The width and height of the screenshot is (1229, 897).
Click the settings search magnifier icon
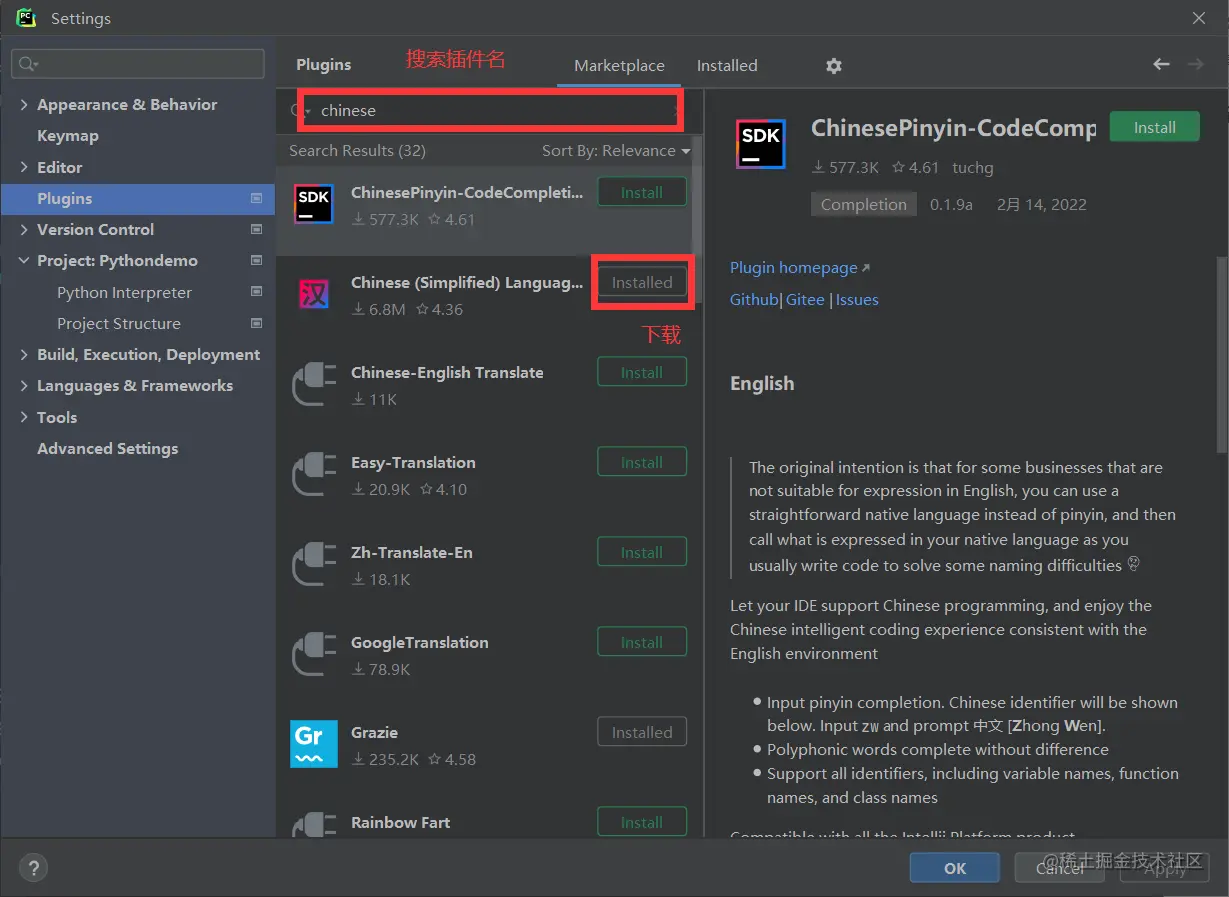coord(27,64)
